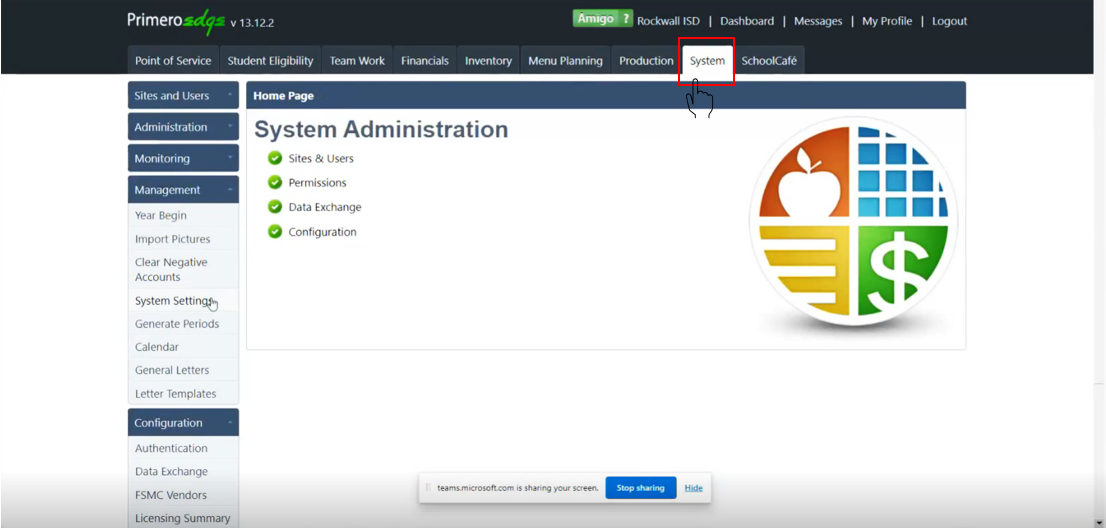Click the Hide link in sharing bar

[693, 488]
